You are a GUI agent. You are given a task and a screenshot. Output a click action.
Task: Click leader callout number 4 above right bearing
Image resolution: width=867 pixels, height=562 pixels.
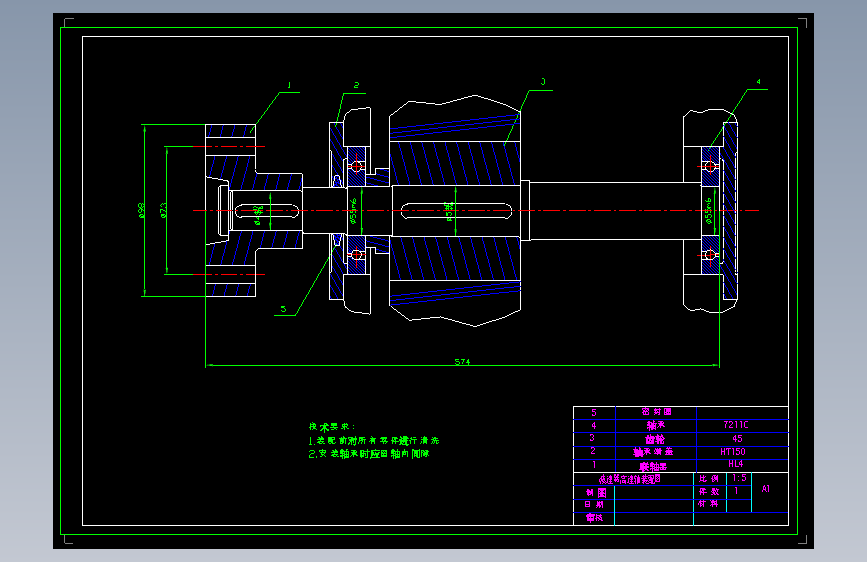(x=758, y=82)
